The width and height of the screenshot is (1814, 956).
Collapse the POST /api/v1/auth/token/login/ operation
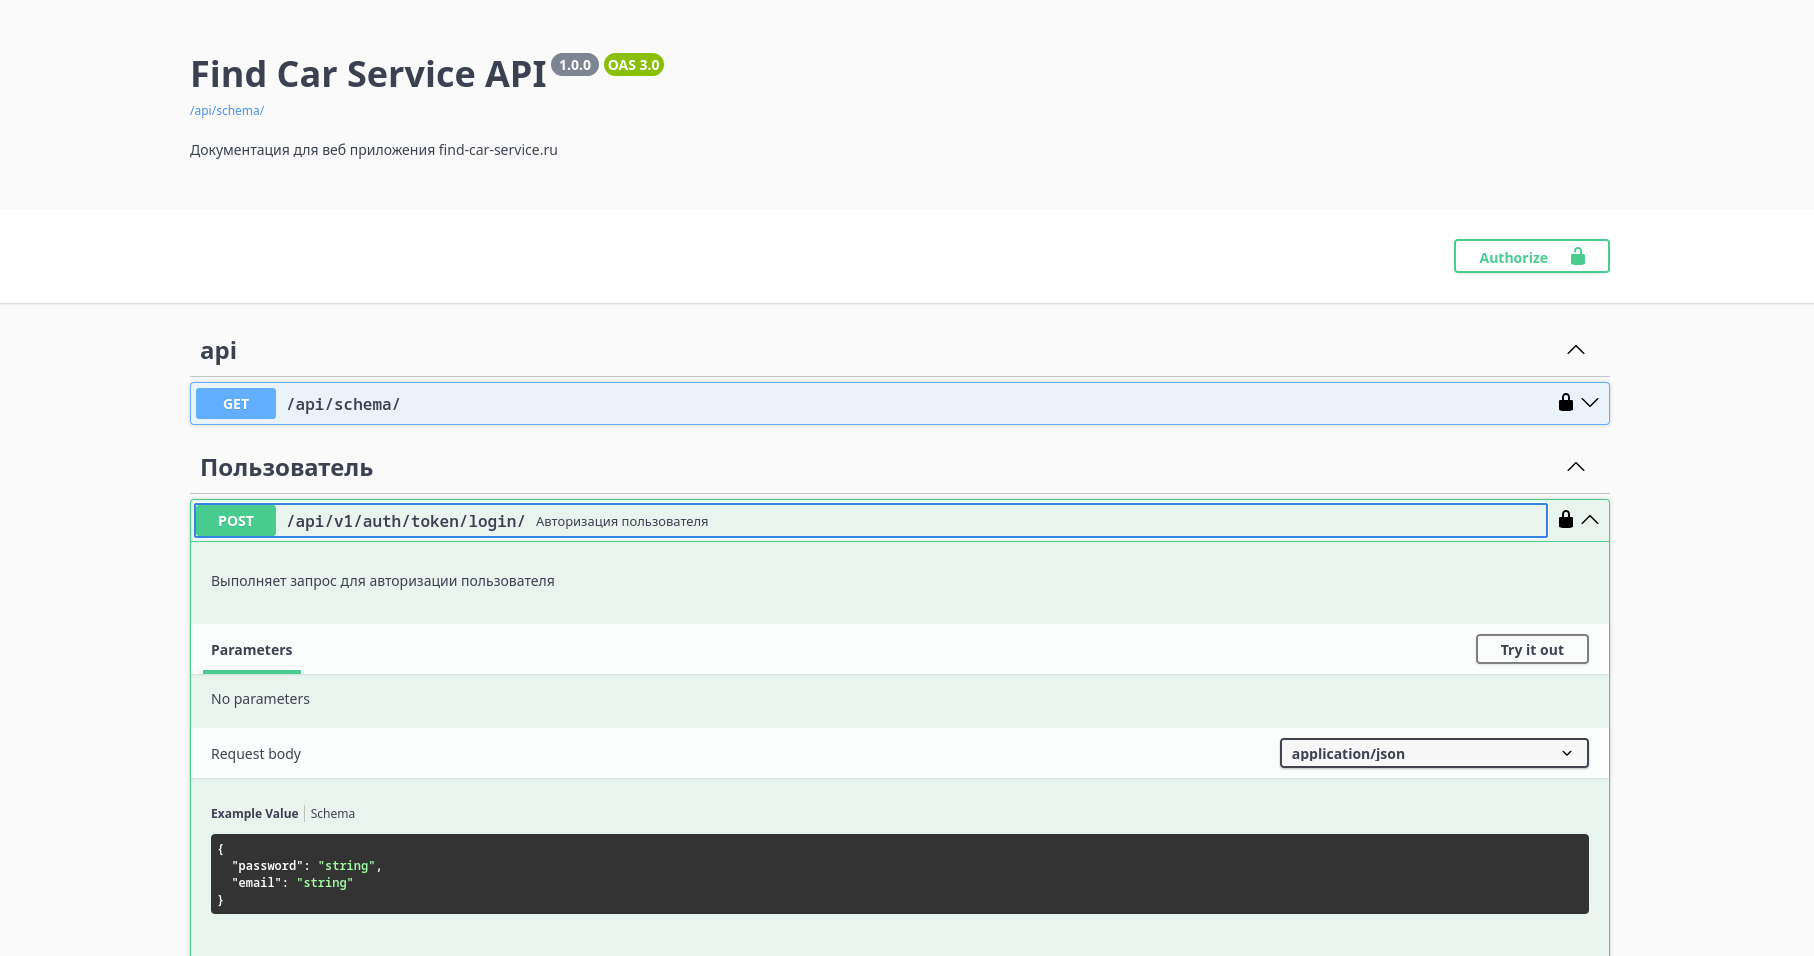click(x=1590, y=520)
